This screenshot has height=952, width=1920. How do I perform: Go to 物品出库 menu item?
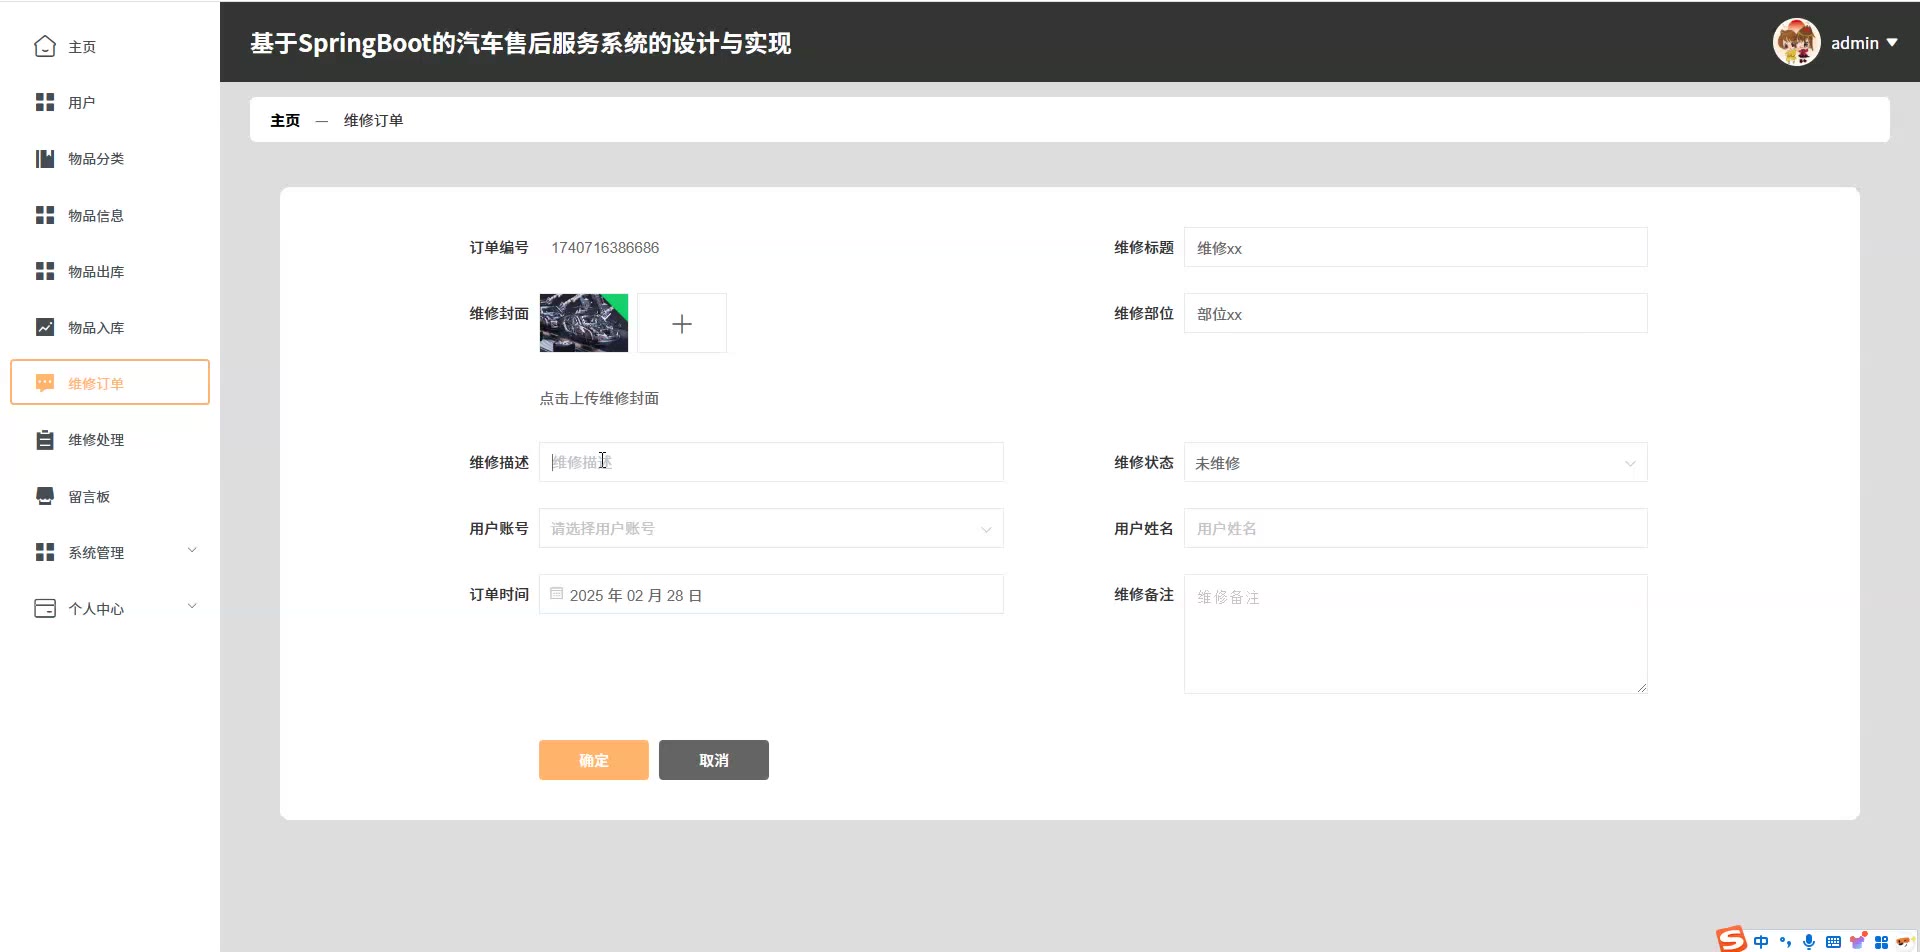point(96,272)
